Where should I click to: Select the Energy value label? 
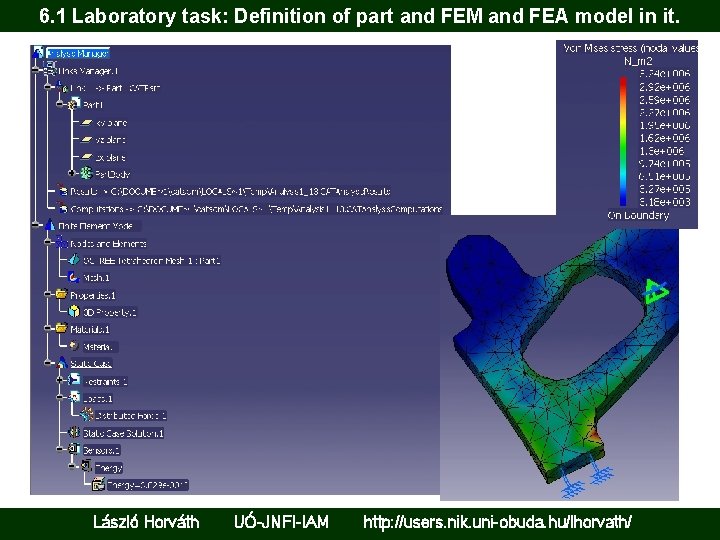[147, 484]
